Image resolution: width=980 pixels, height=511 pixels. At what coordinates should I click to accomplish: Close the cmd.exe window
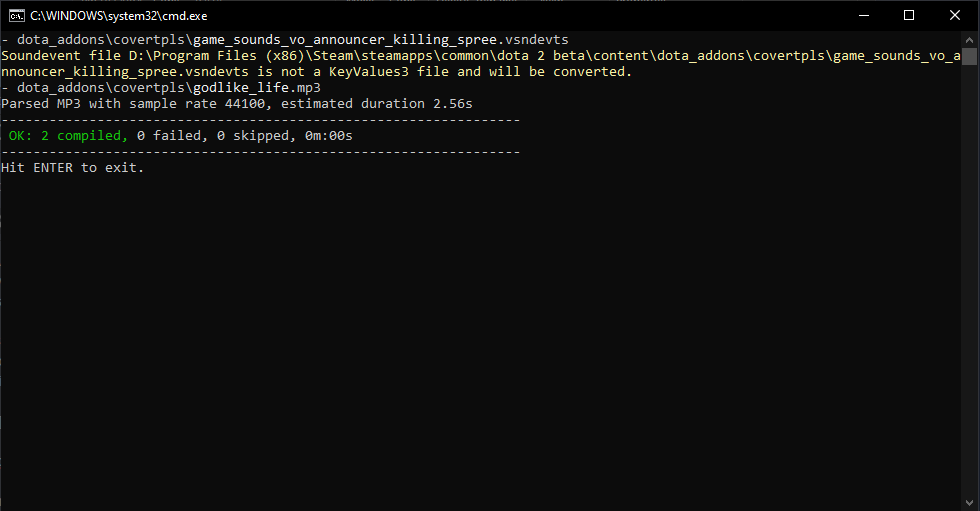[955, 15]
